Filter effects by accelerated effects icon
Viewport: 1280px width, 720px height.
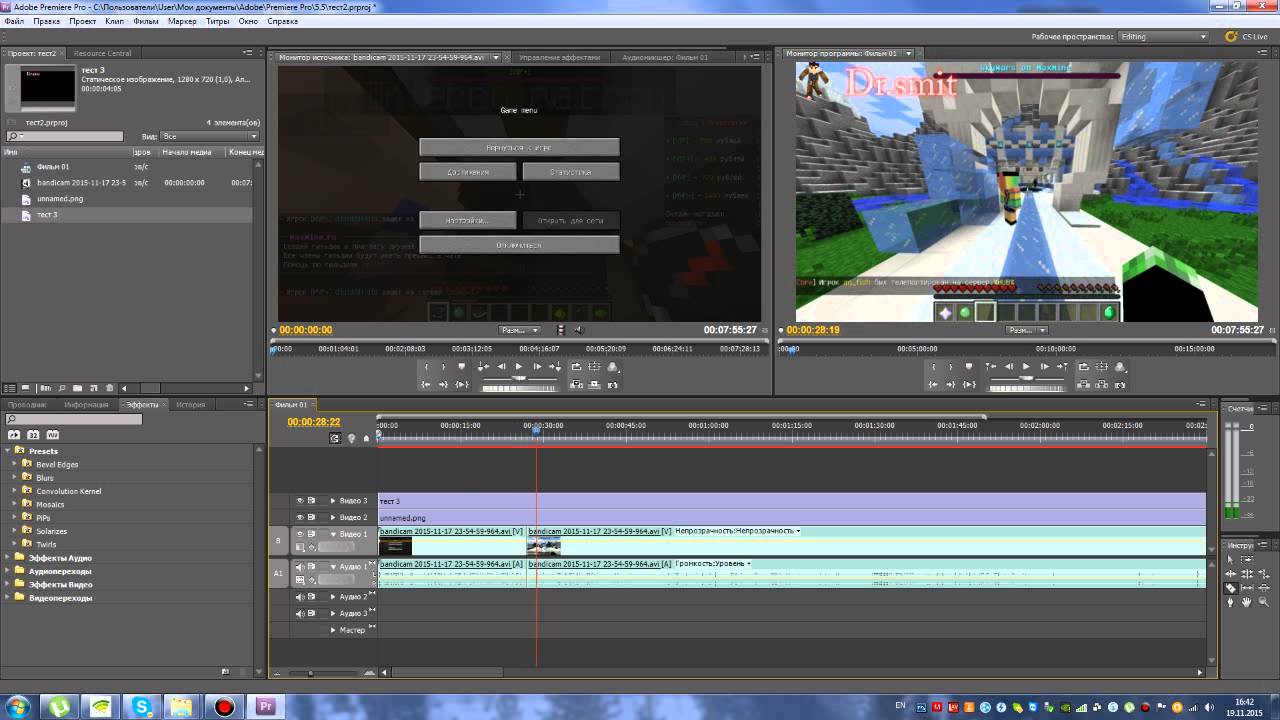pos(14,435)
